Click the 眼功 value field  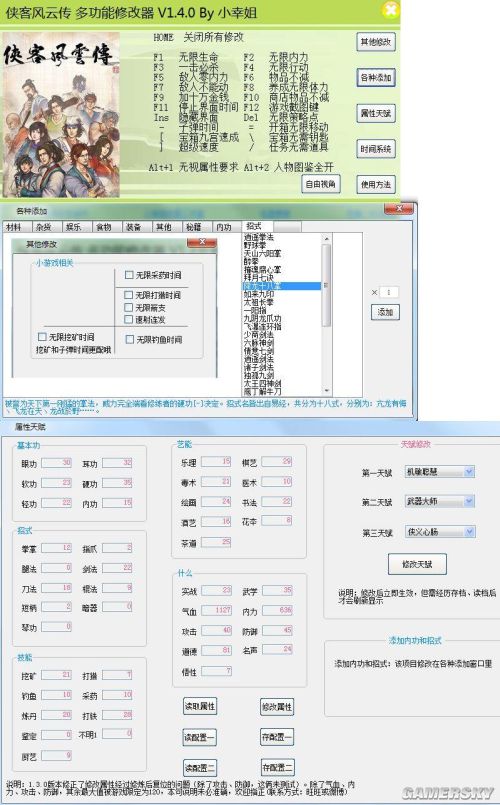(x=56, y=463)
